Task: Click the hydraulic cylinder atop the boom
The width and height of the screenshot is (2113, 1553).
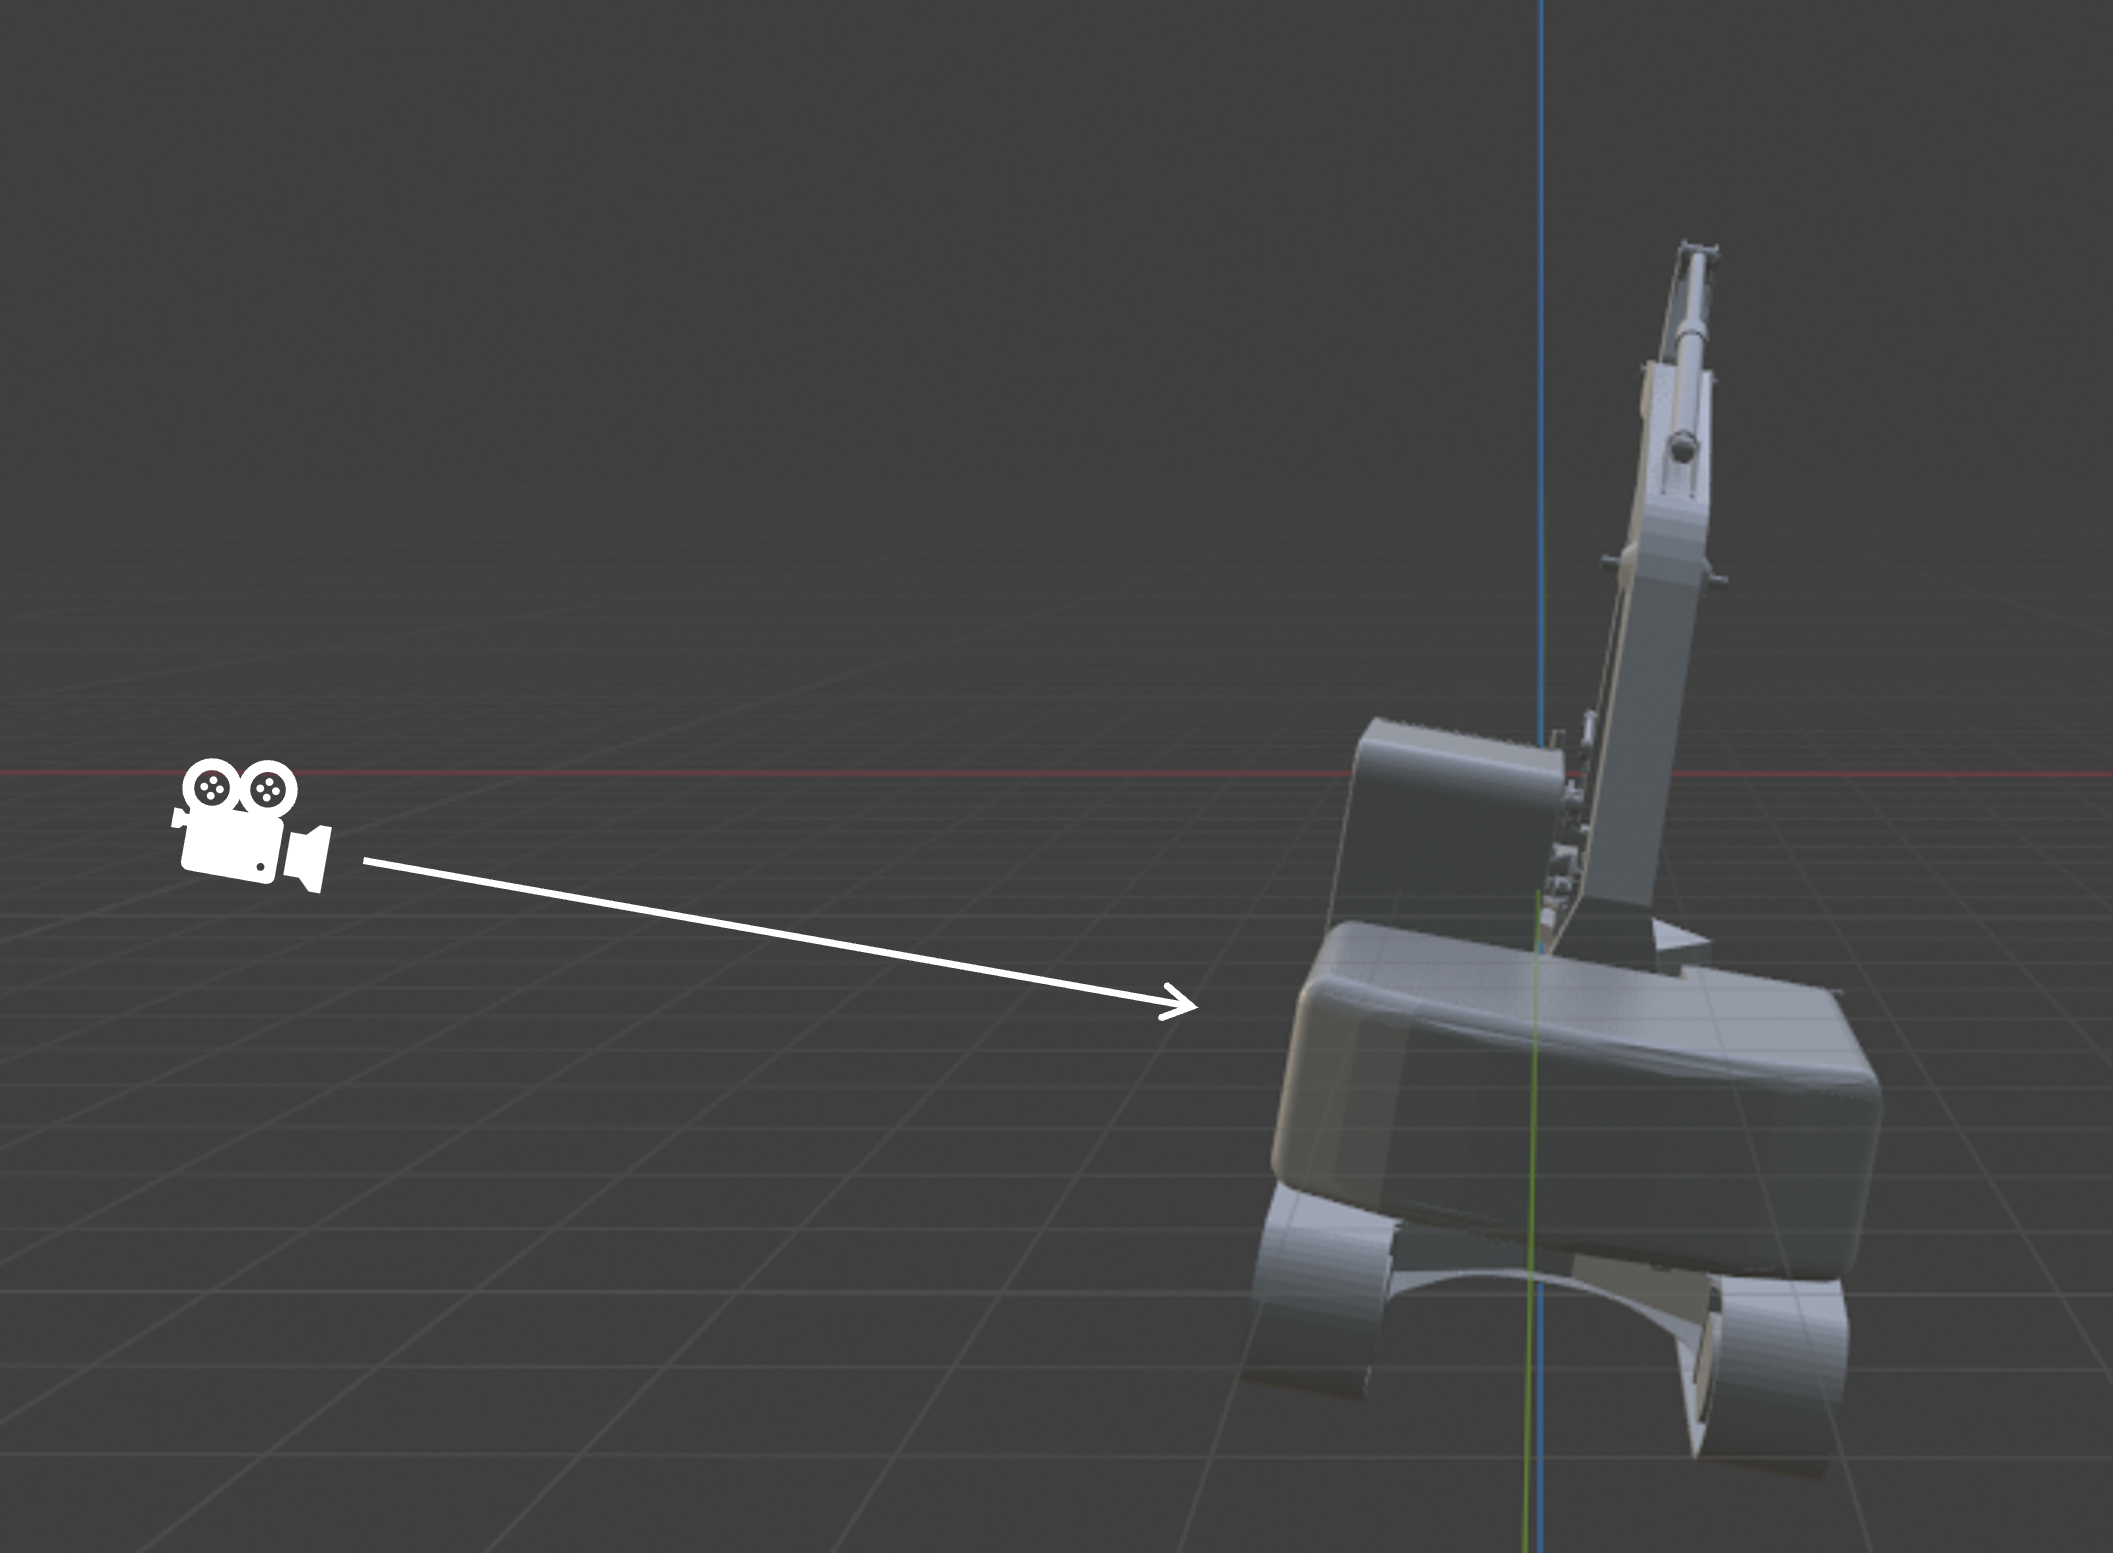Action: click(x=1692, y=350)
